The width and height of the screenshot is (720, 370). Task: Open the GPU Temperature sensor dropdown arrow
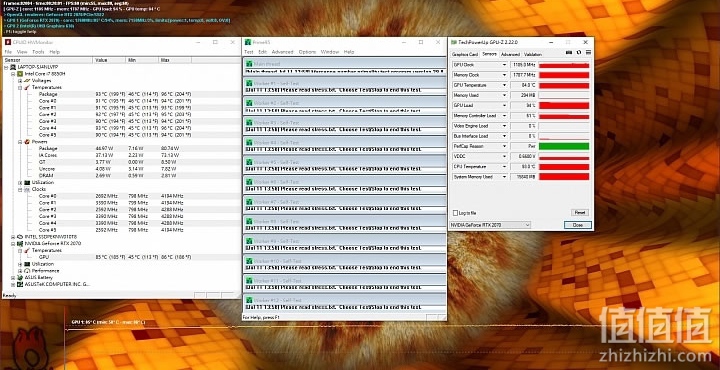[x=504, y=85]
